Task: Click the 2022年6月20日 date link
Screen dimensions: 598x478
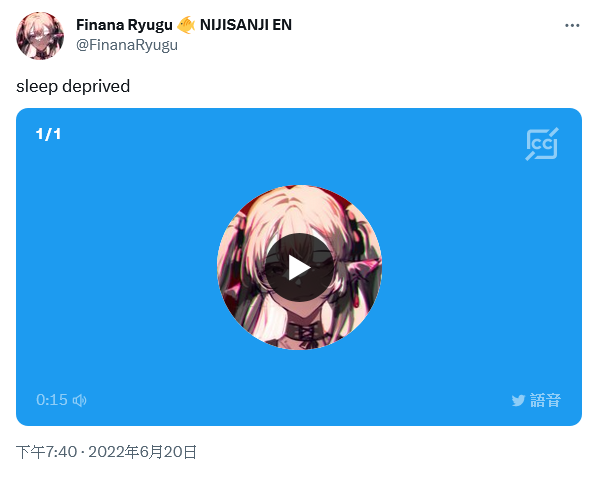Action: [143, 452]
